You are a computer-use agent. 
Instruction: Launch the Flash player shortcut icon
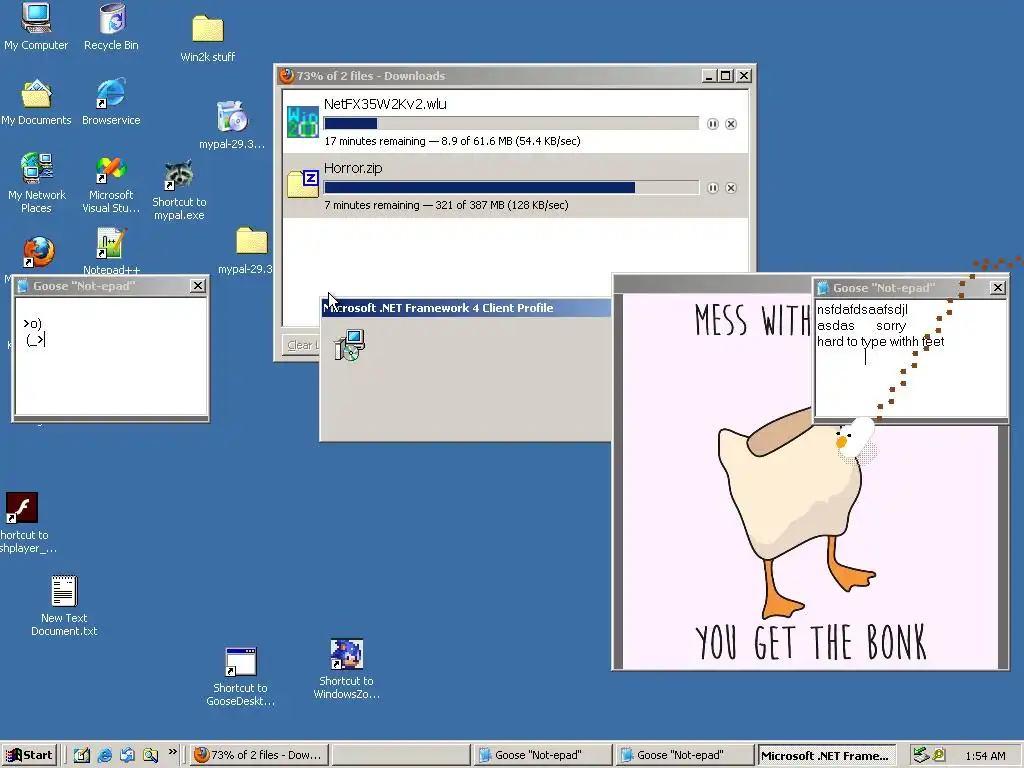[22, 507]
